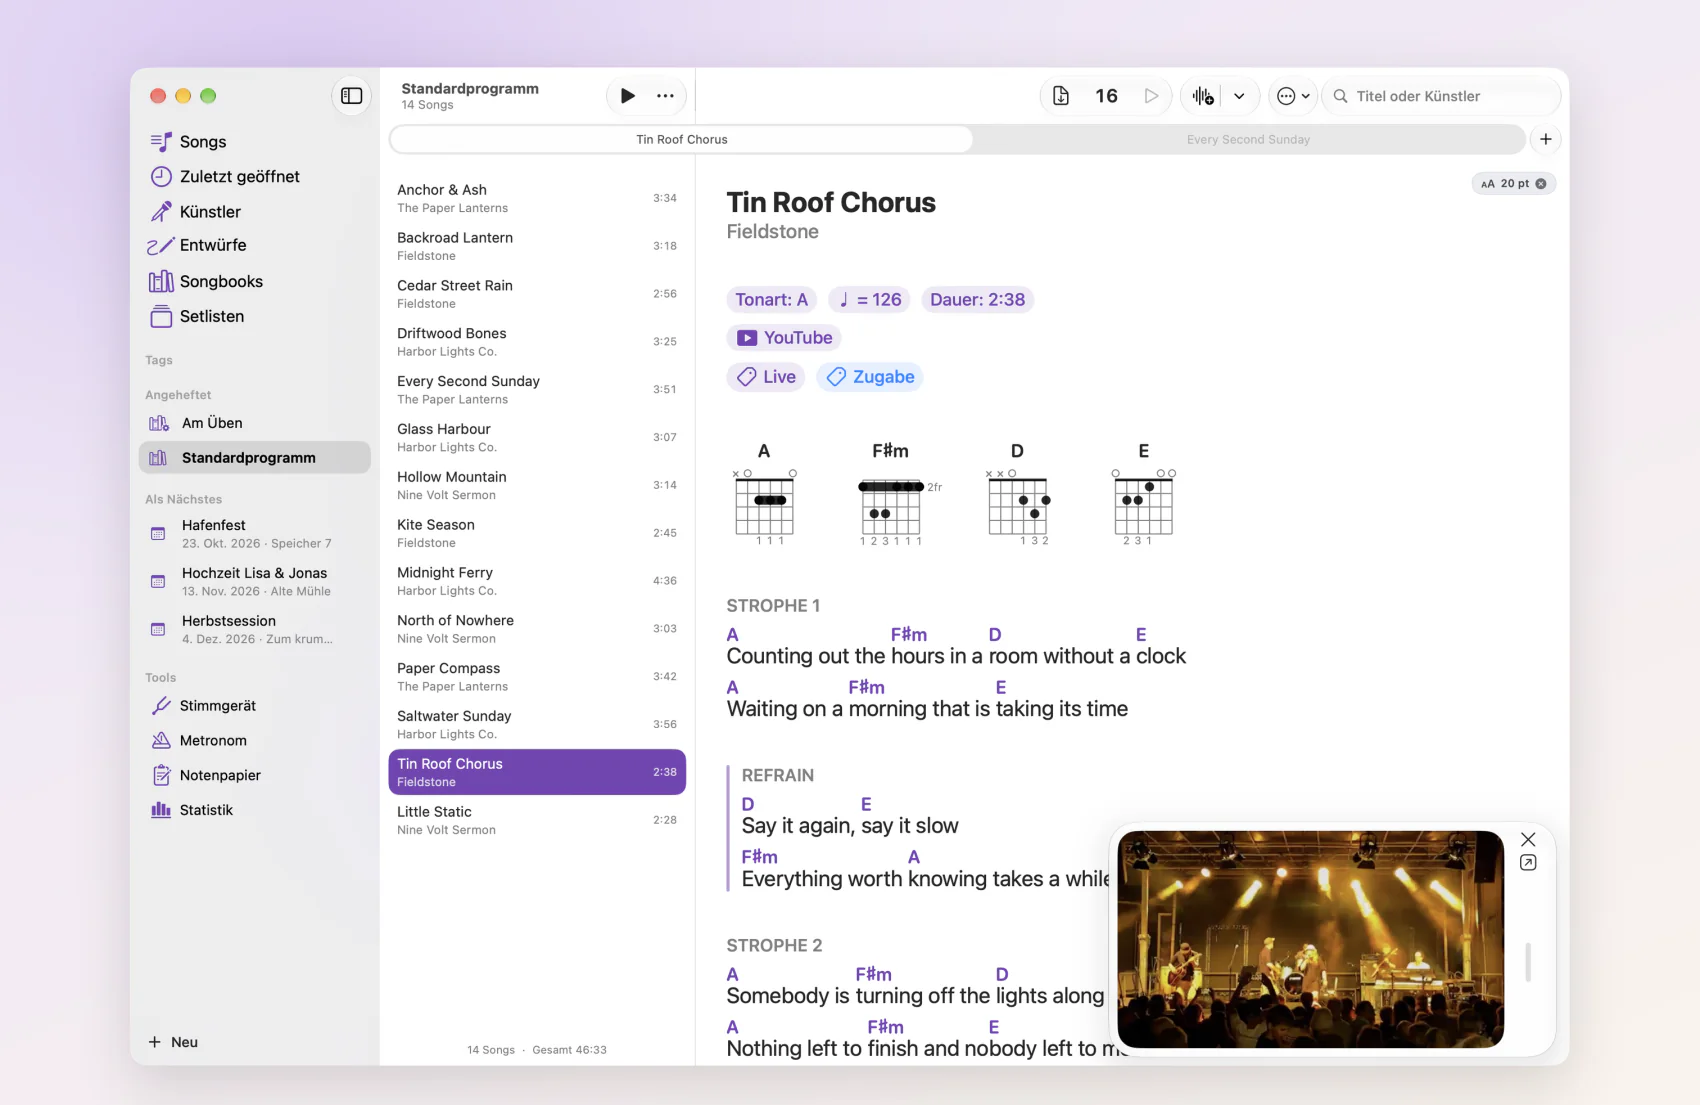Select Glass Harbour song
Screen dimensions: 1700x1105
pyautogui.click(x=537, y=438)
